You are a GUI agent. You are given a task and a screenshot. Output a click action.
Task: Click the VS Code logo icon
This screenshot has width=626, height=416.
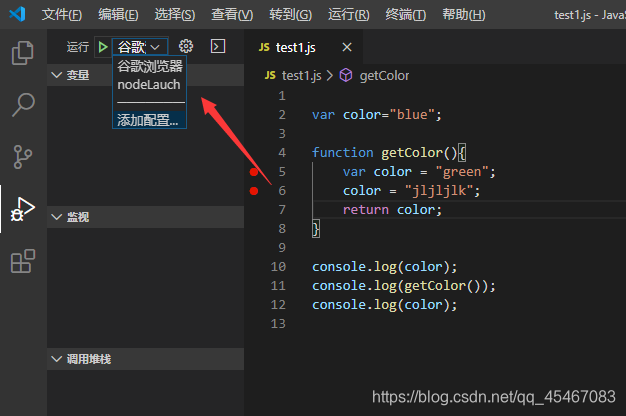[x=17, y=14]
